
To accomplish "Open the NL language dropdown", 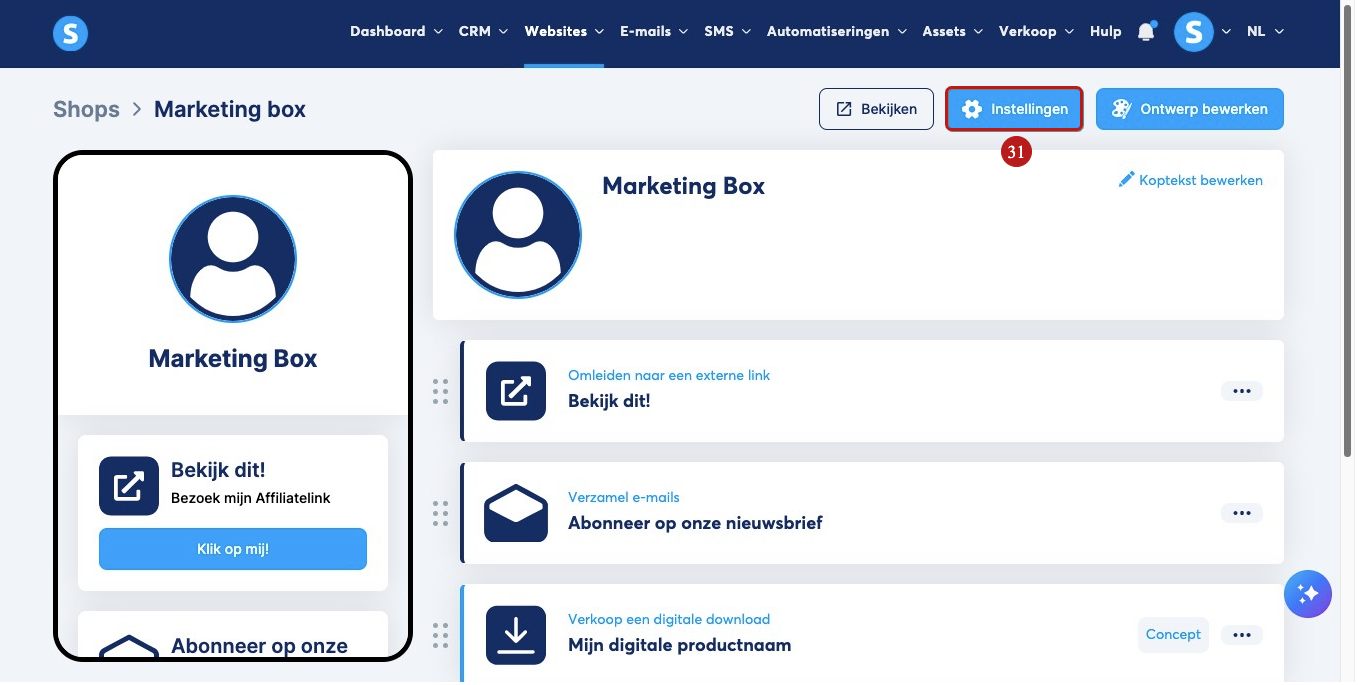I will [x=1265, y=32].
